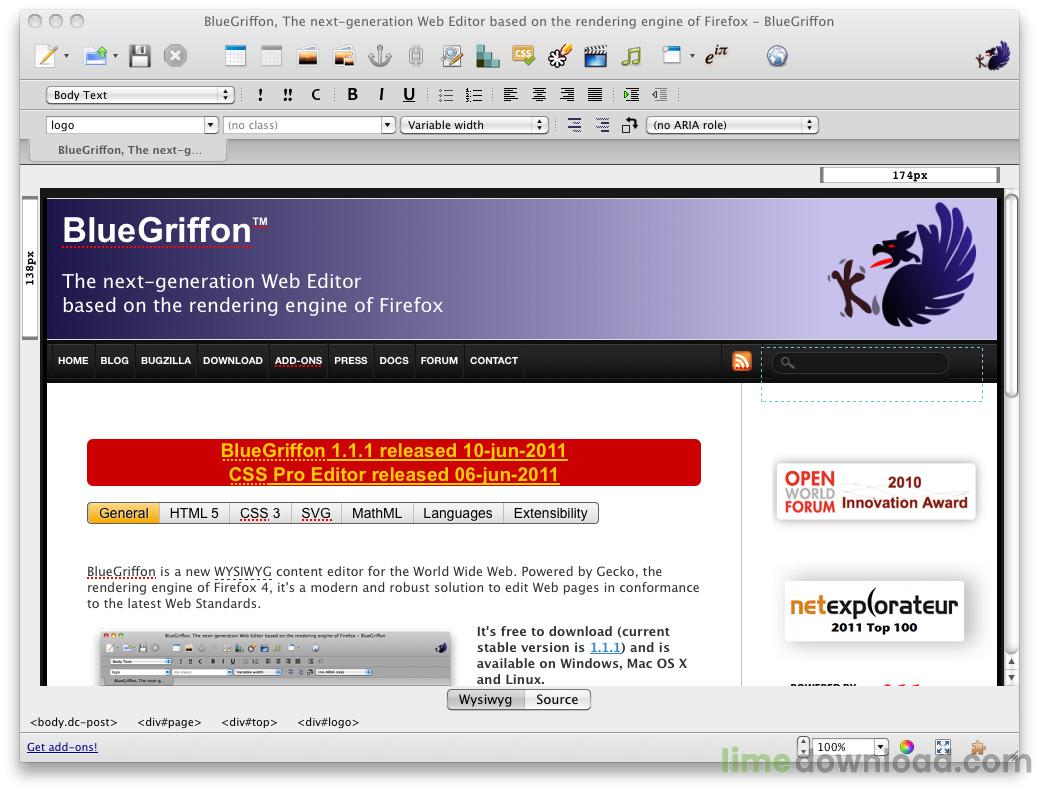Viewport: 1039px width, 792px height.
Task: Expand the form icon's dropdown arrow
Action: [692, 56]
